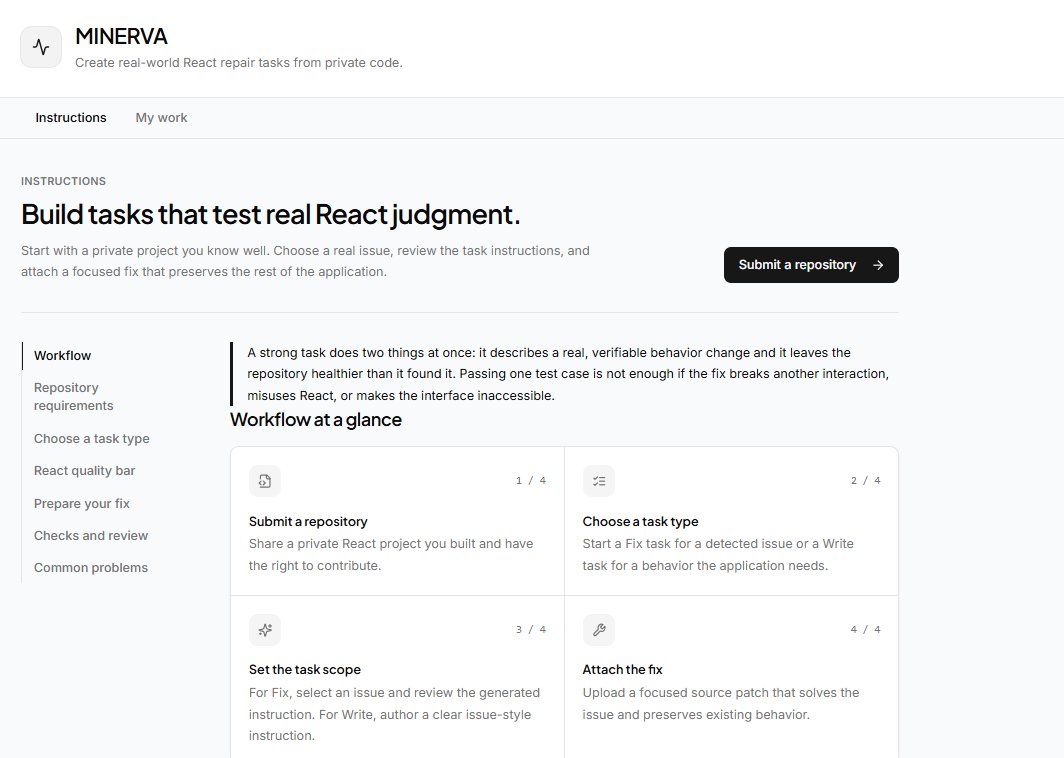The height and width of the screenshot is (758, 1064).
Task: Click the INSTRUCTIONS small label above the headline
Action: click(x=63, y=181)
